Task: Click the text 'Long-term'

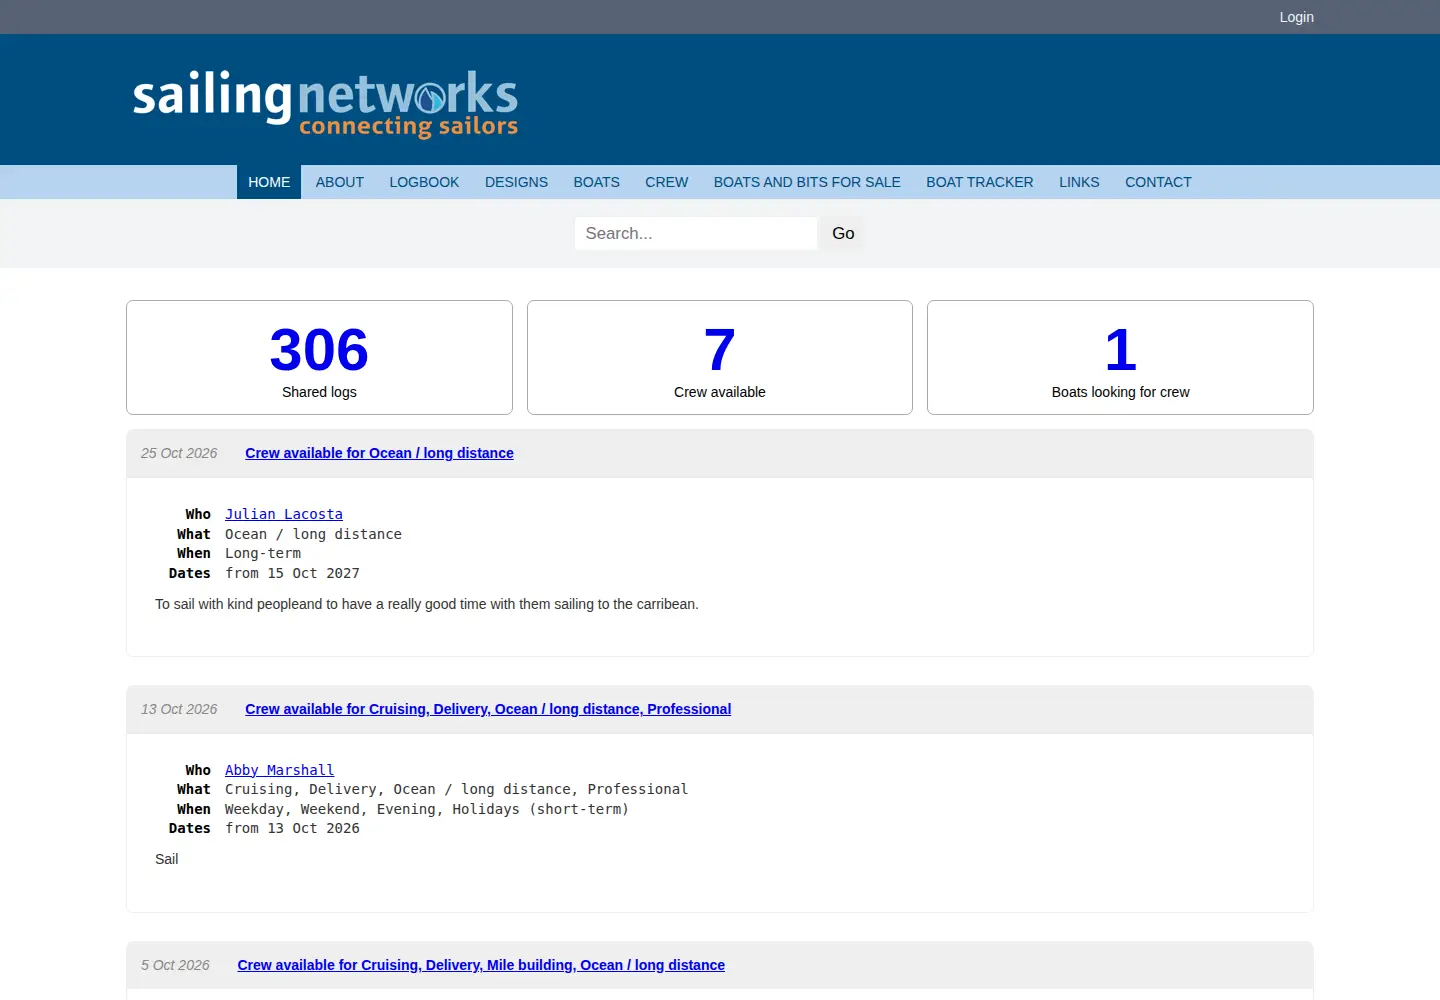Action: pyautogui.click(x=263, y=553)
